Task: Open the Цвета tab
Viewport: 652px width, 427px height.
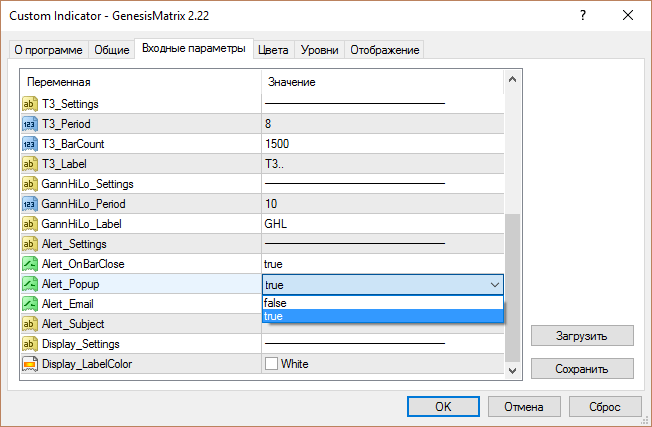Action: (273, 50)
